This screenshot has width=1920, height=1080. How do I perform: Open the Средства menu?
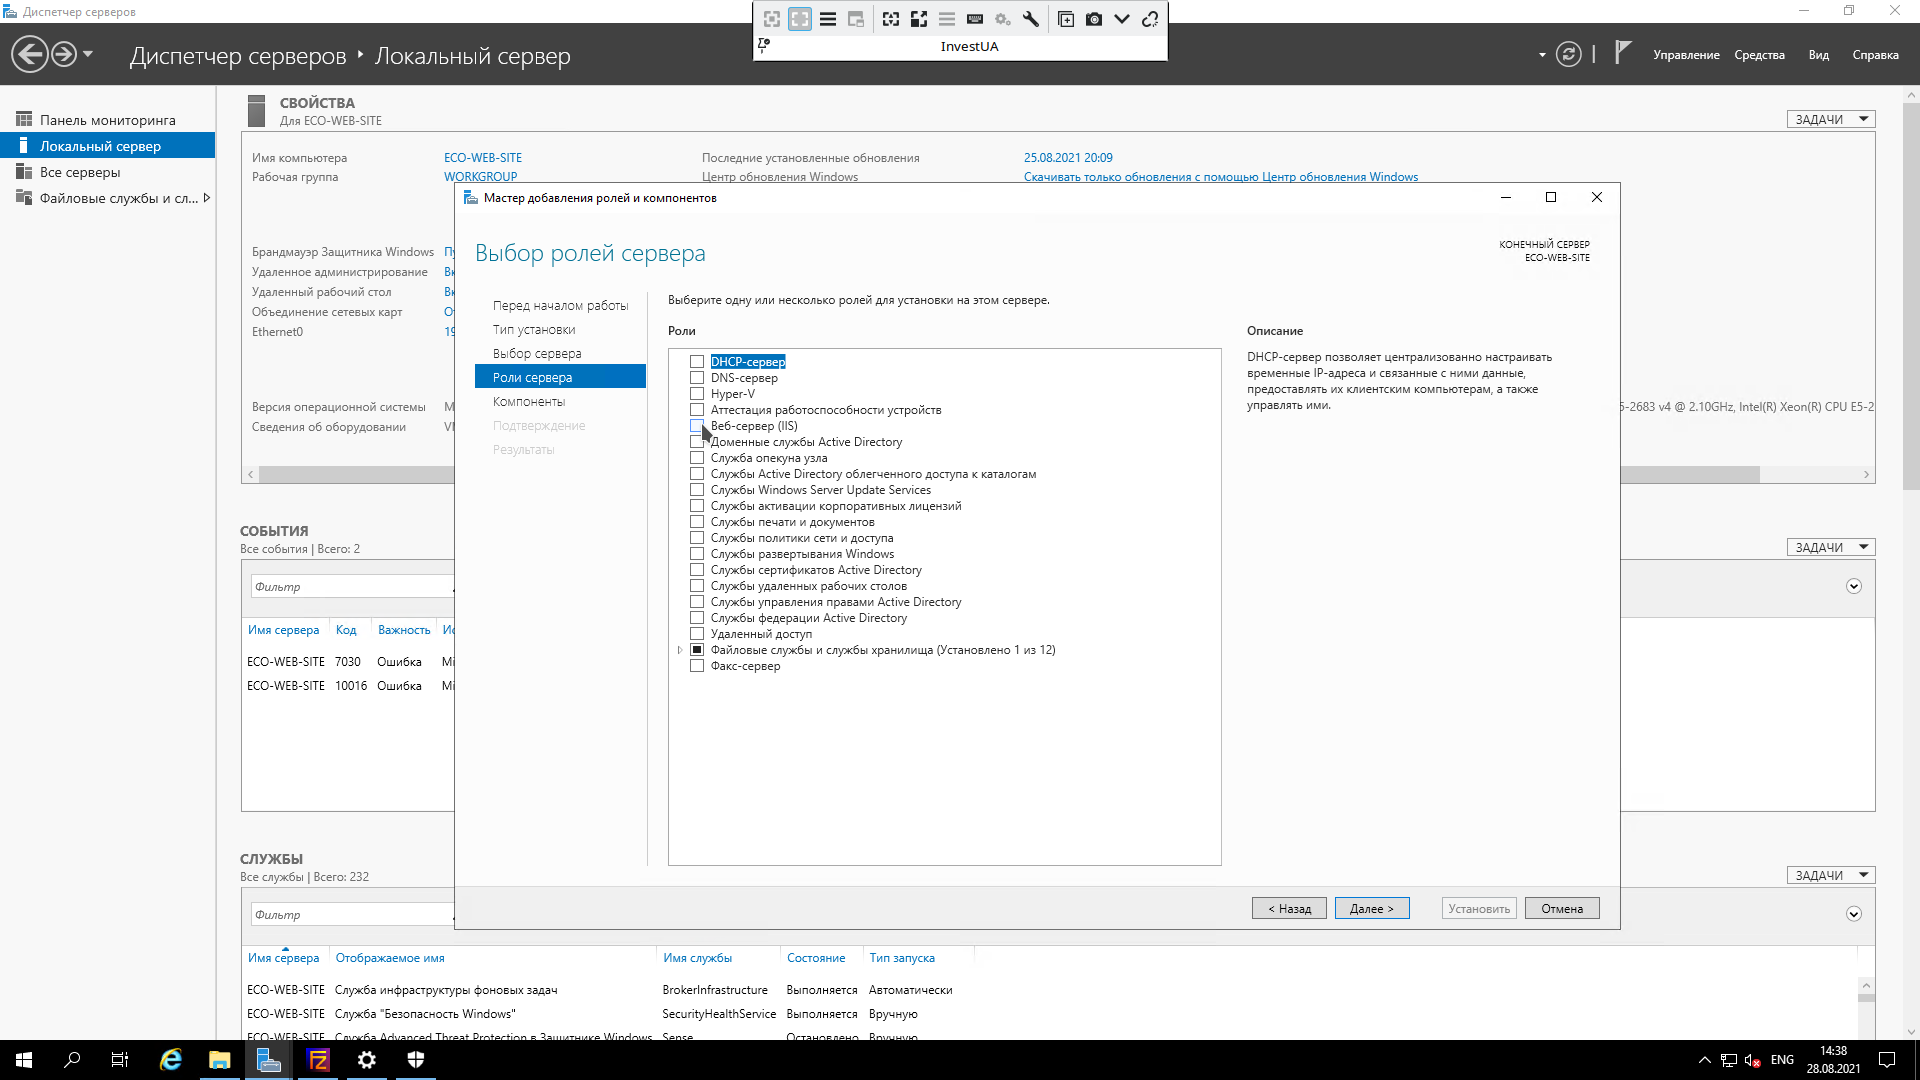(x=1759, y=55)
